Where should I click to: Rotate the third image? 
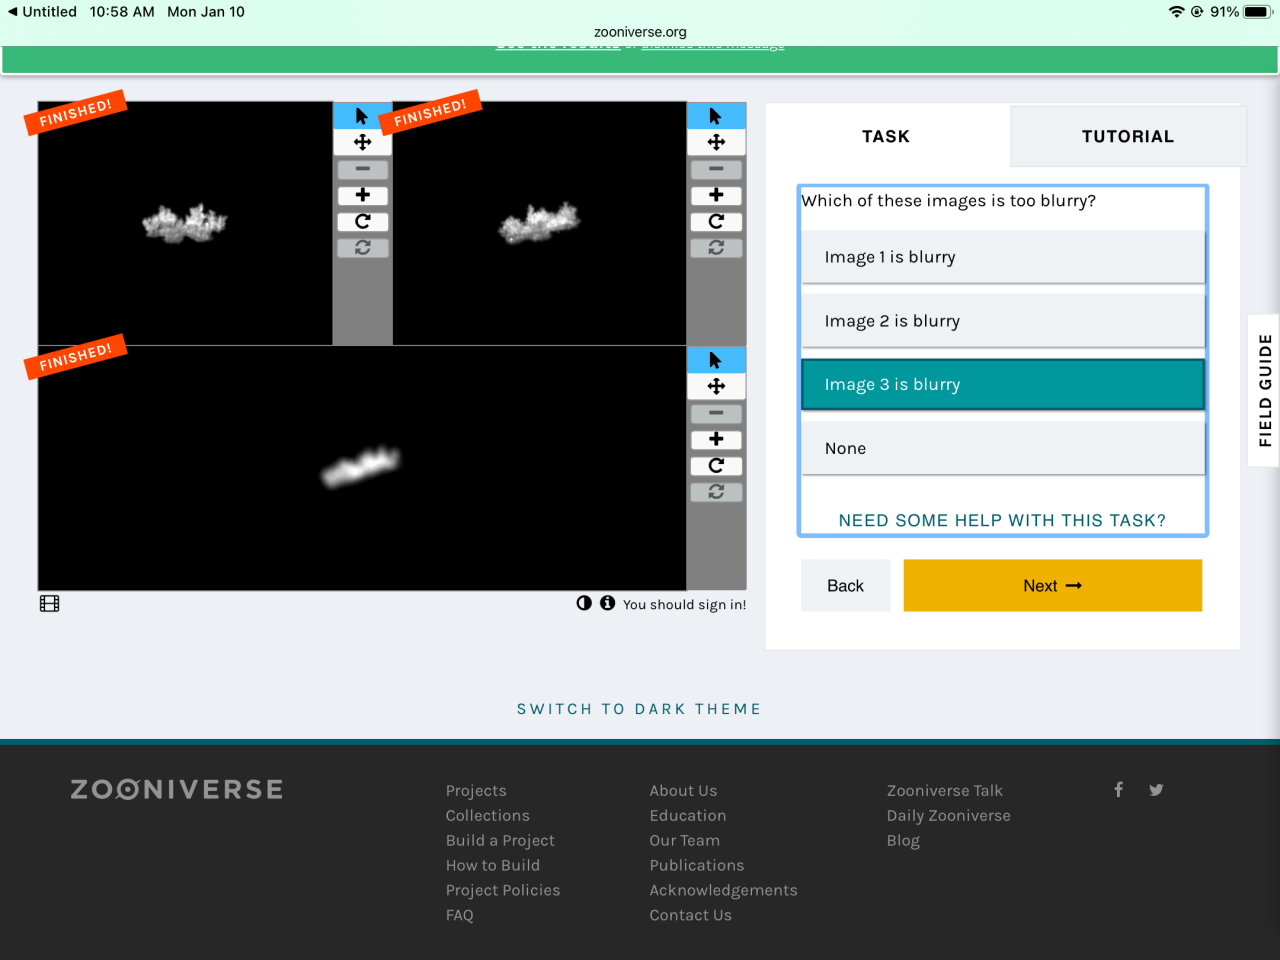(716, 465)
